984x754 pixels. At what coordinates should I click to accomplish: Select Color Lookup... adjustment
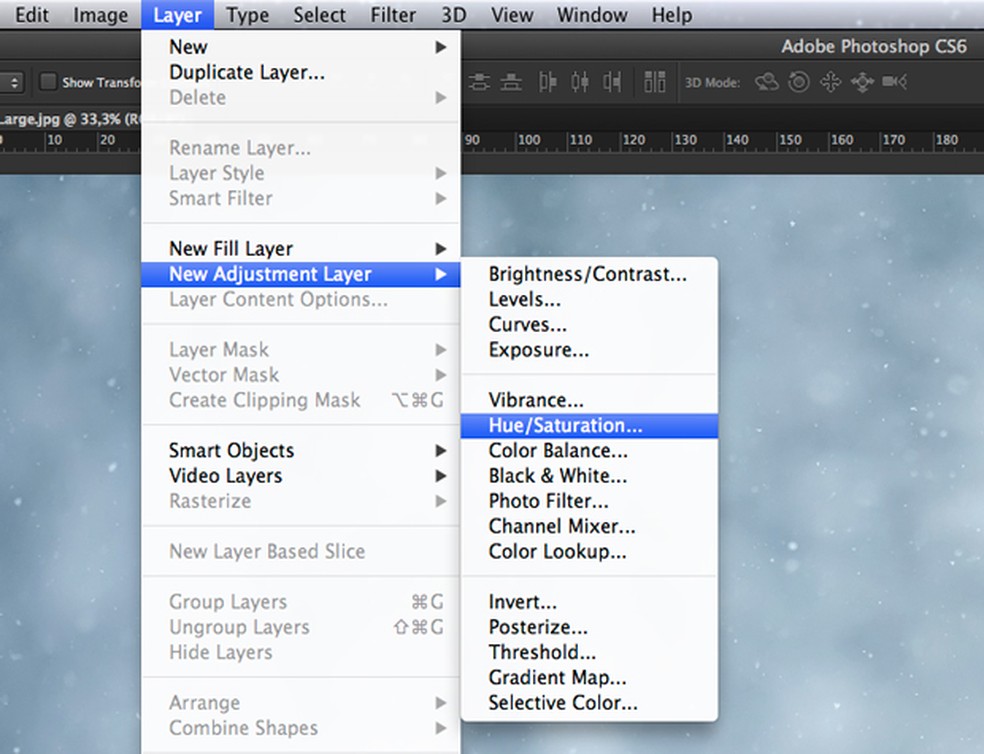589,552
